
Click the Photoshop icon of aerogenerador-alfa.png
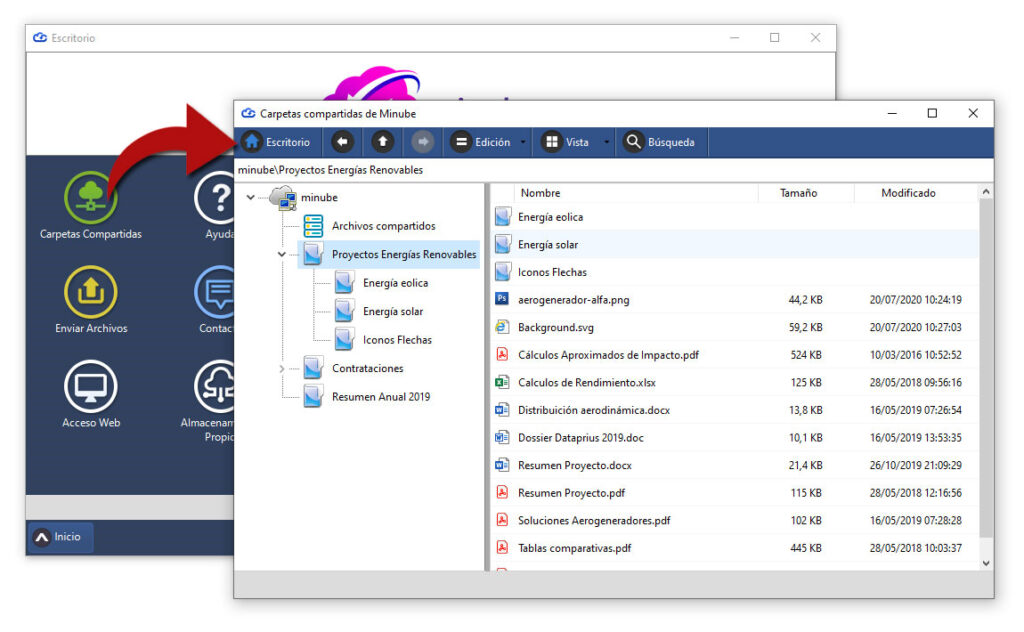tap(502, 299)
